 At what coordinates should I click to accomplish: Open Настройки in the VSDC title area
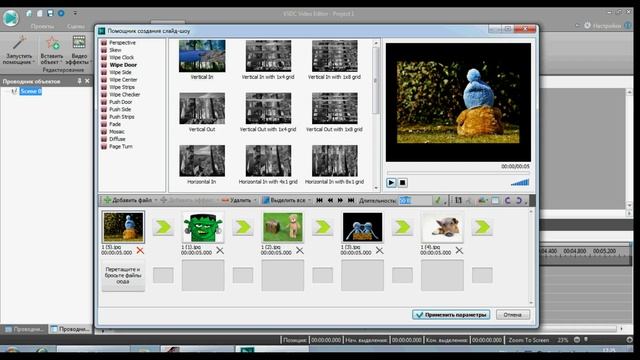click(603, 25)
